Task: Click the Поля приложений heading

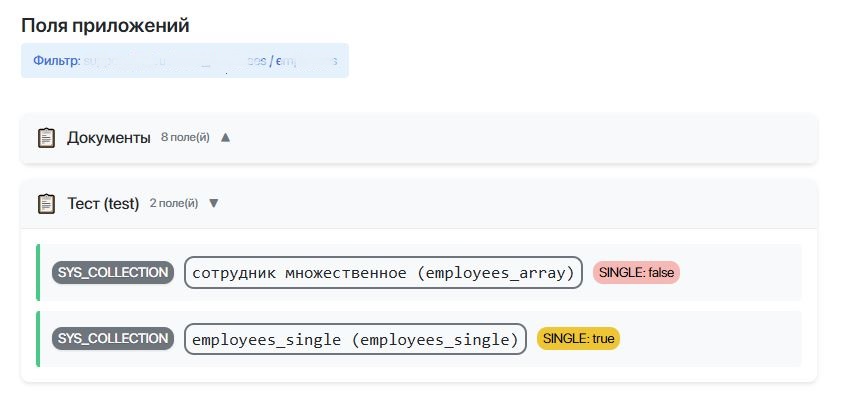Action: [106, 25]
